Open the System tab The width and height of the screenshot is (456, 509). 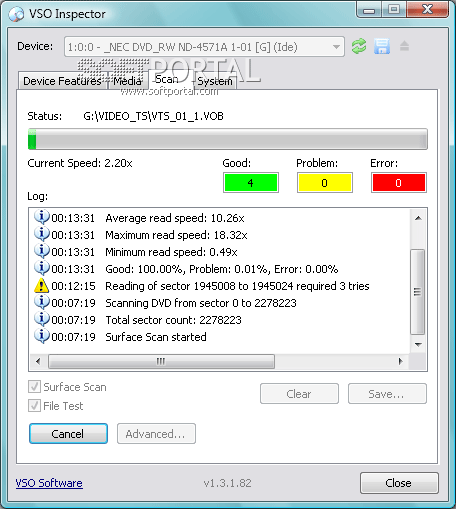click(215, 81)
